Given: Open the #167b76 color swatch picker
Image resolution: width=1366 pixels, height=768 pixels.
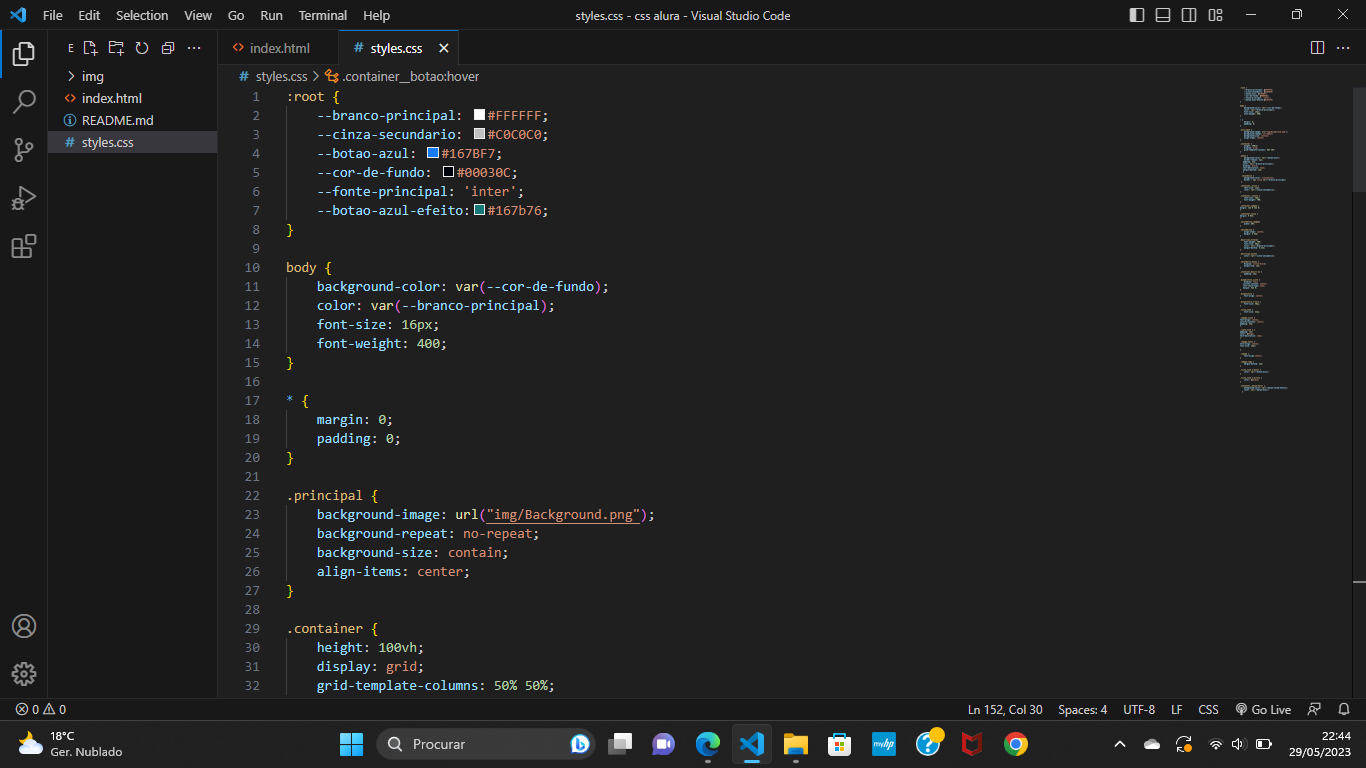Looking at the screenshot, I should pyautogui.click(x=479, y=210).
